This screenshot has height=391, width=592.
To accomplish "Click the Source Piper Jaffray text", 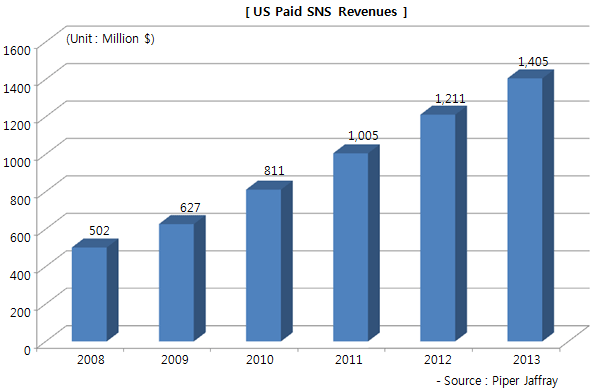I will pos(497,381).
